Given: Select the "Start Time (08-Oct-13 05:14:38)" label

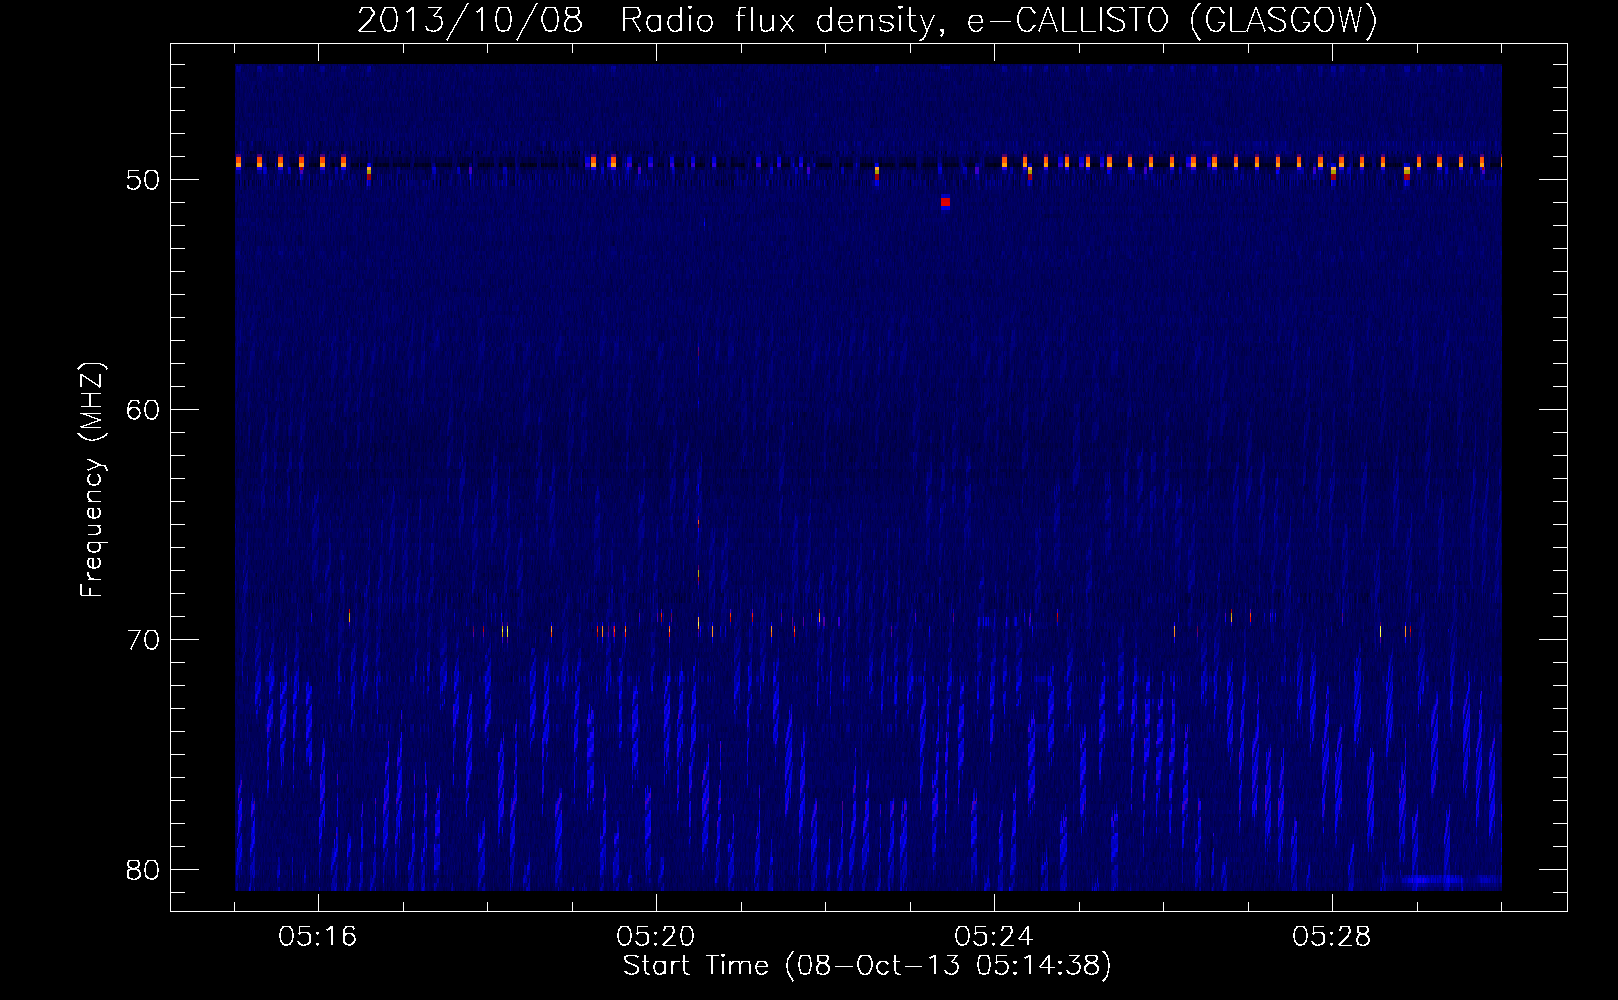Looking at the screenshot, I should point(867,966).
